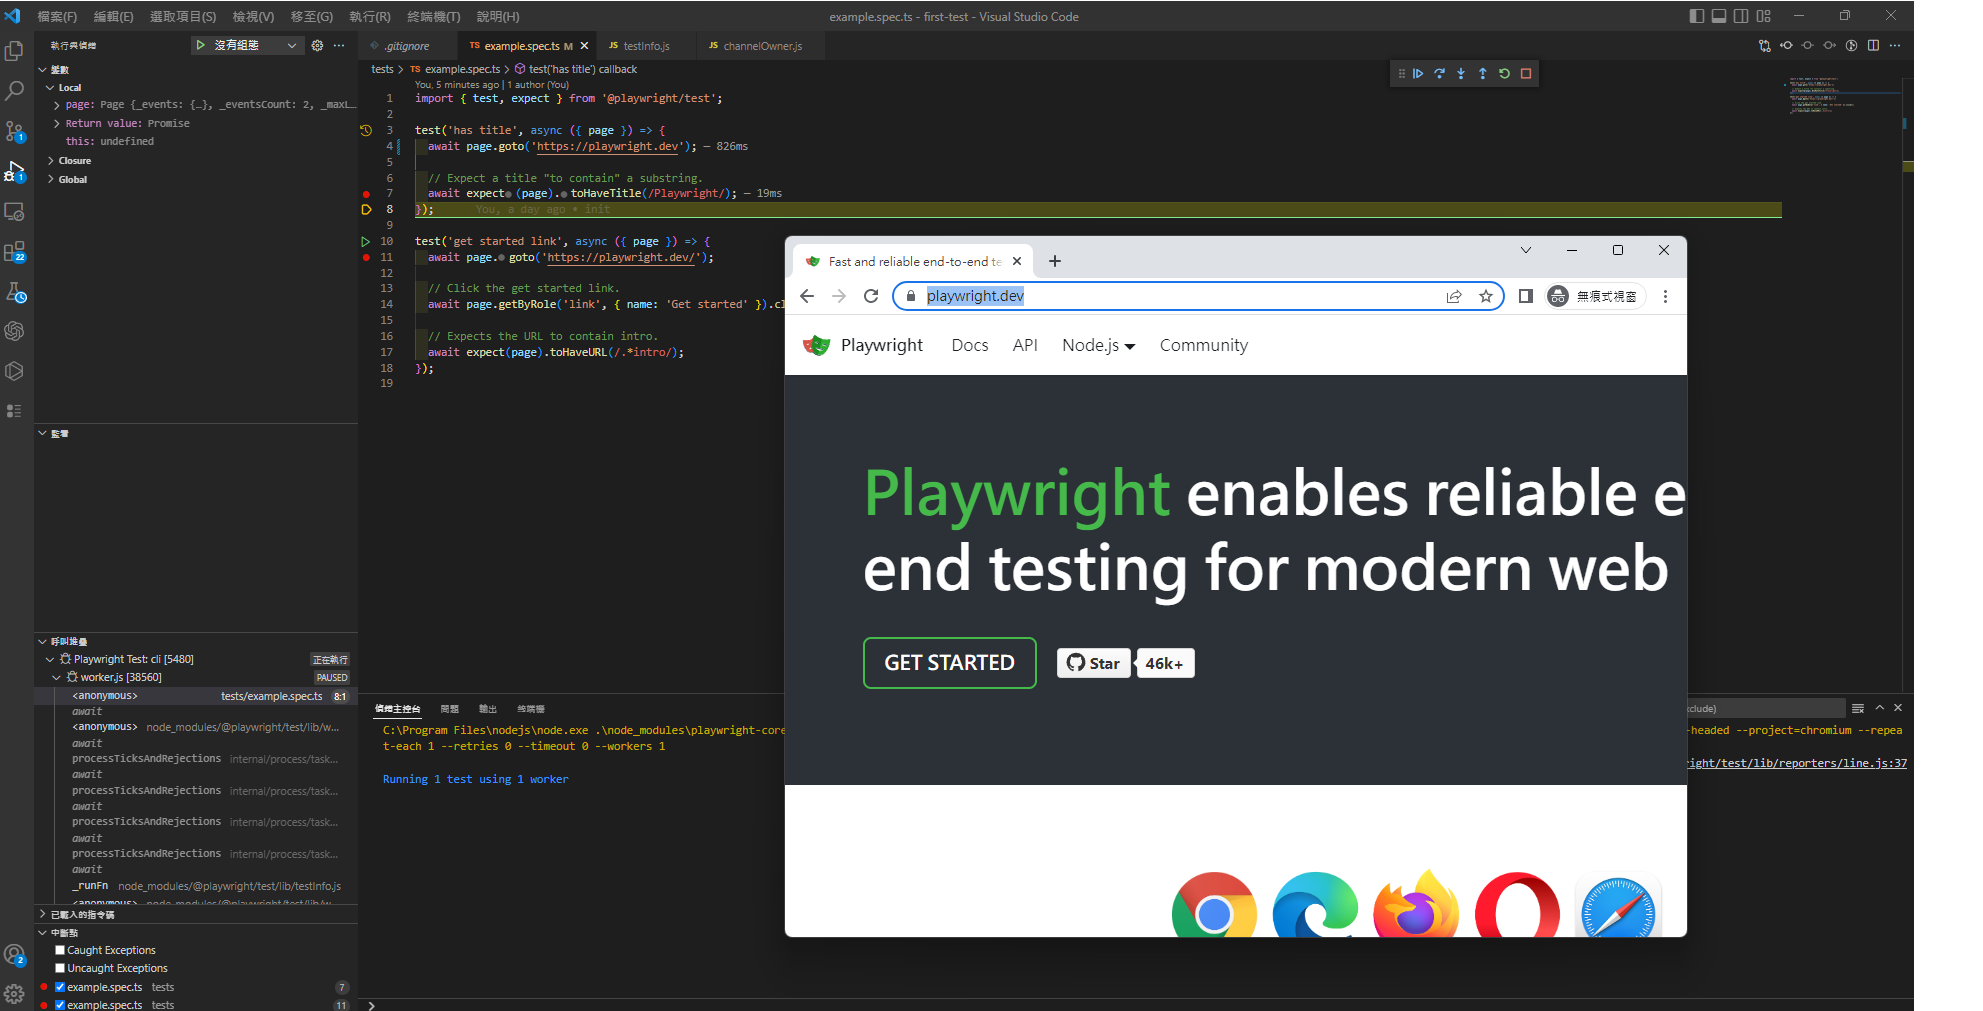The height and width of the screenshot is (1011, 1983).
Task: Open Source Control in the activity bar
Action: click(14, 131)
